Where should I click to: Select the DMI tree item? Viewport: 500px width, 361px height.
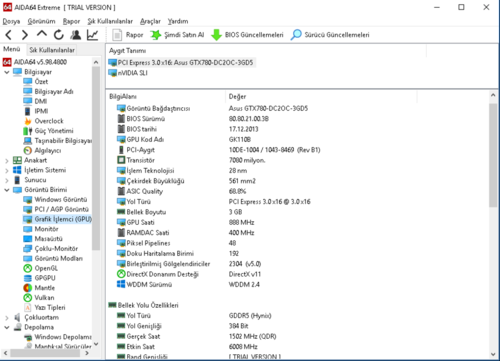(x=35, y=101)
